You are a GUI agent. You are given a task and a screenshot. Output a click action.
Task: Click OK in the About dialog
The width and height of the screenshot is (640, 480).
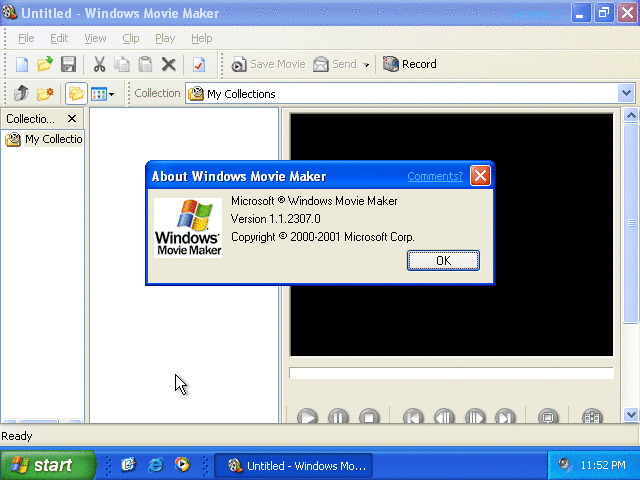coord(443,260)
